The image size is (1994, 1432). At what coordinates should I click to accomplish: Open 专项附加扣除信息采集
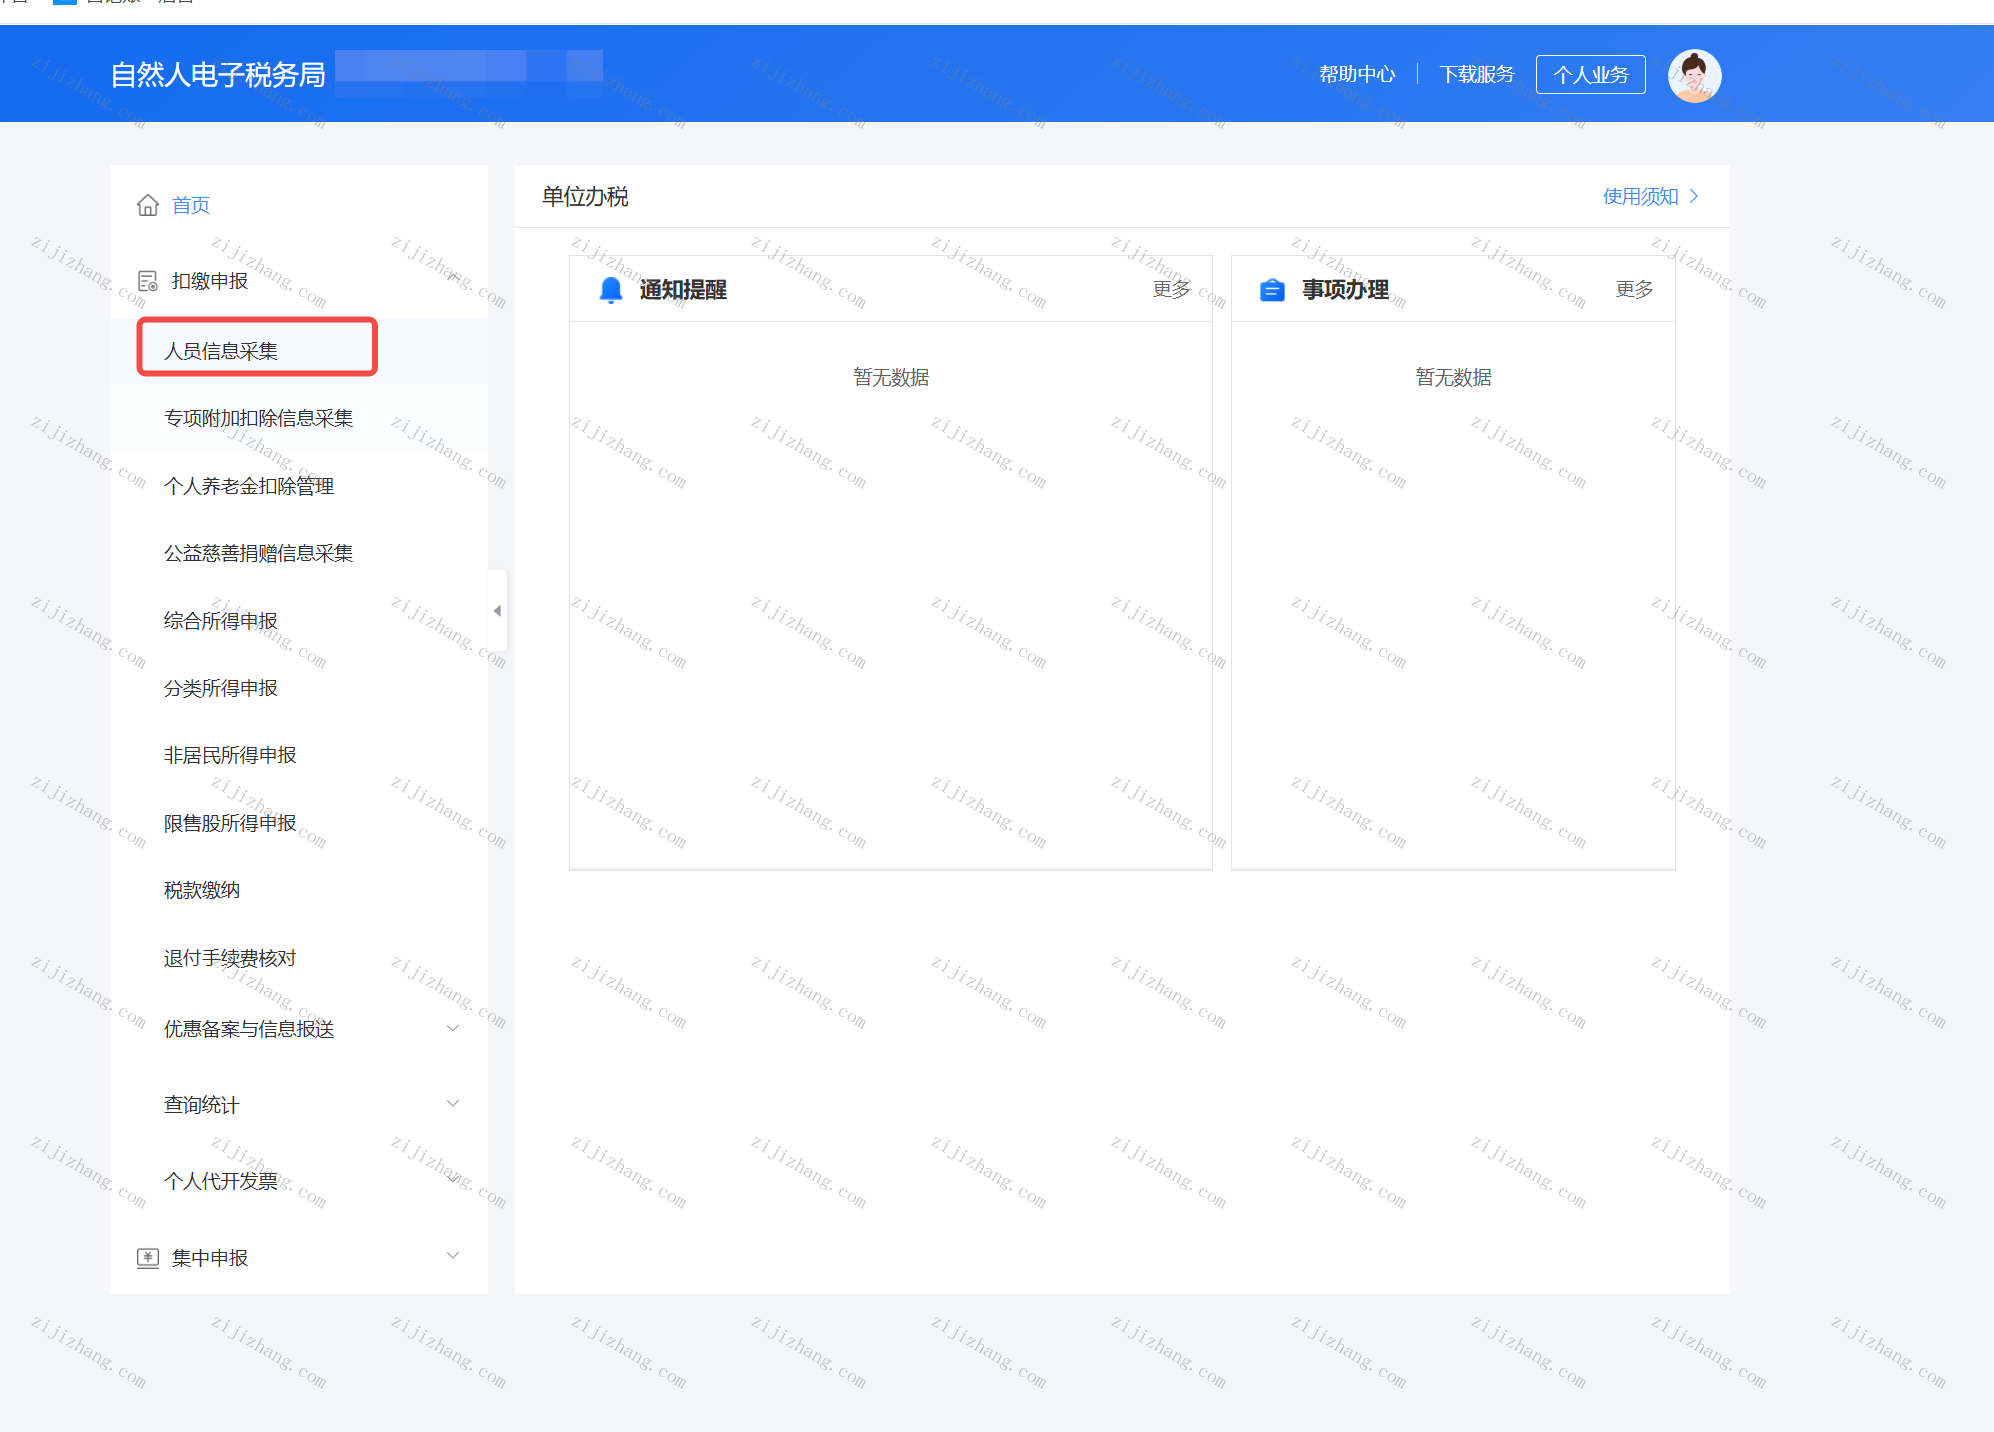tap(259, 418)
